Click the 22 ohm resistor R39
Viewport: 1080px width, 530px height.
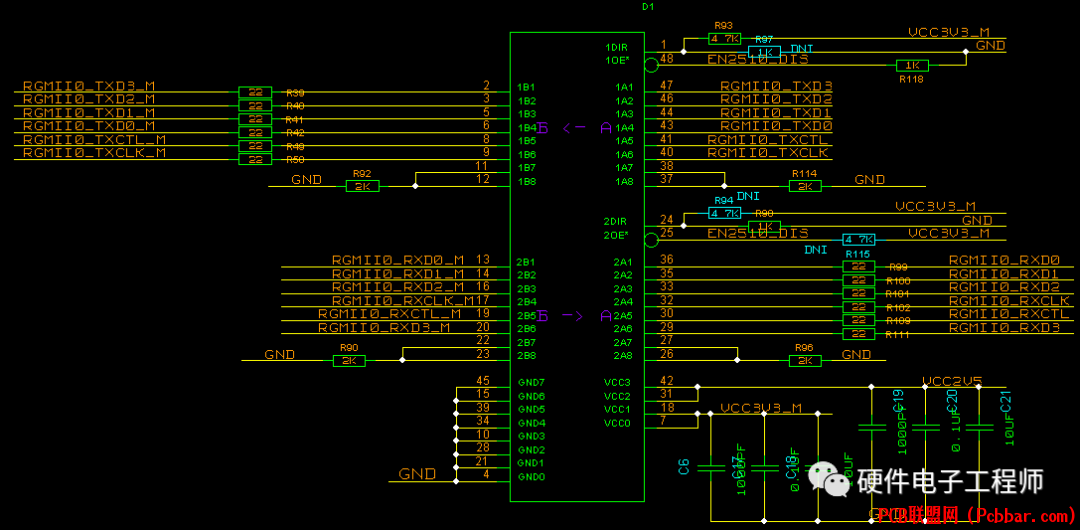point(255,92)
